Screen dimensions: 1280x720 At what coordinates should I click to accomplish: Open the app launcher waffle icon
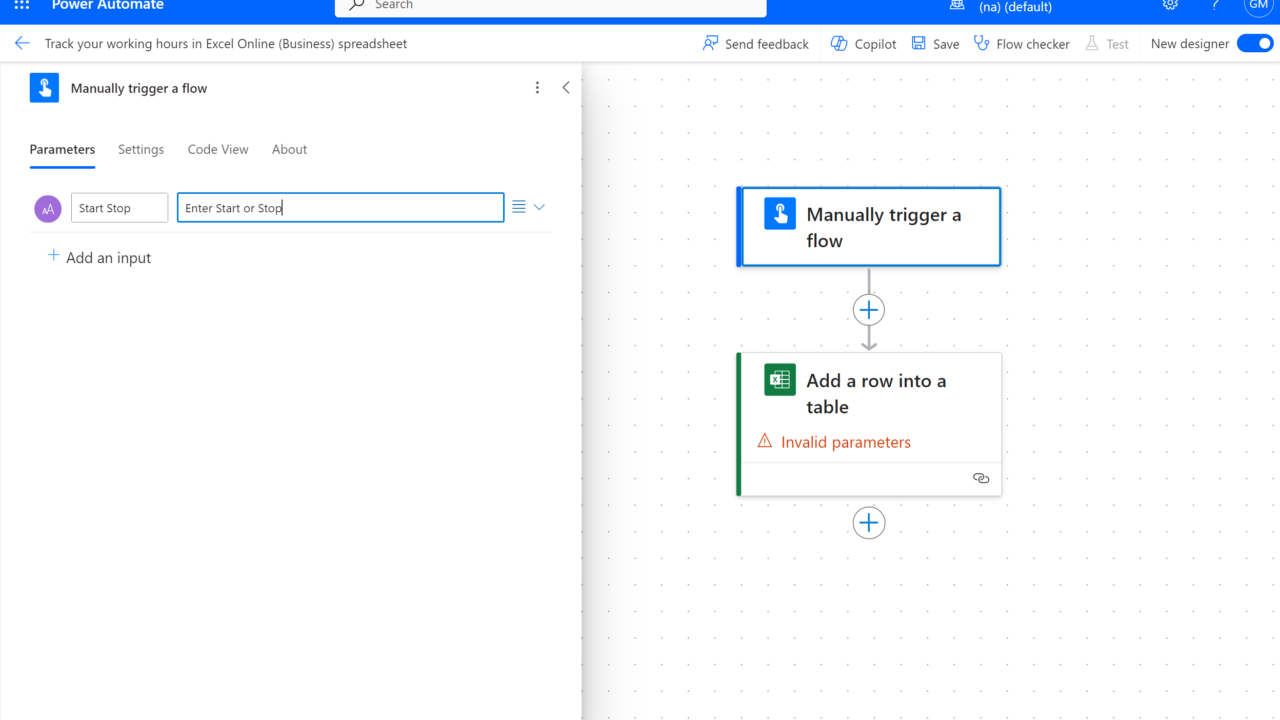pyautogui.click(x=22, y=5)
